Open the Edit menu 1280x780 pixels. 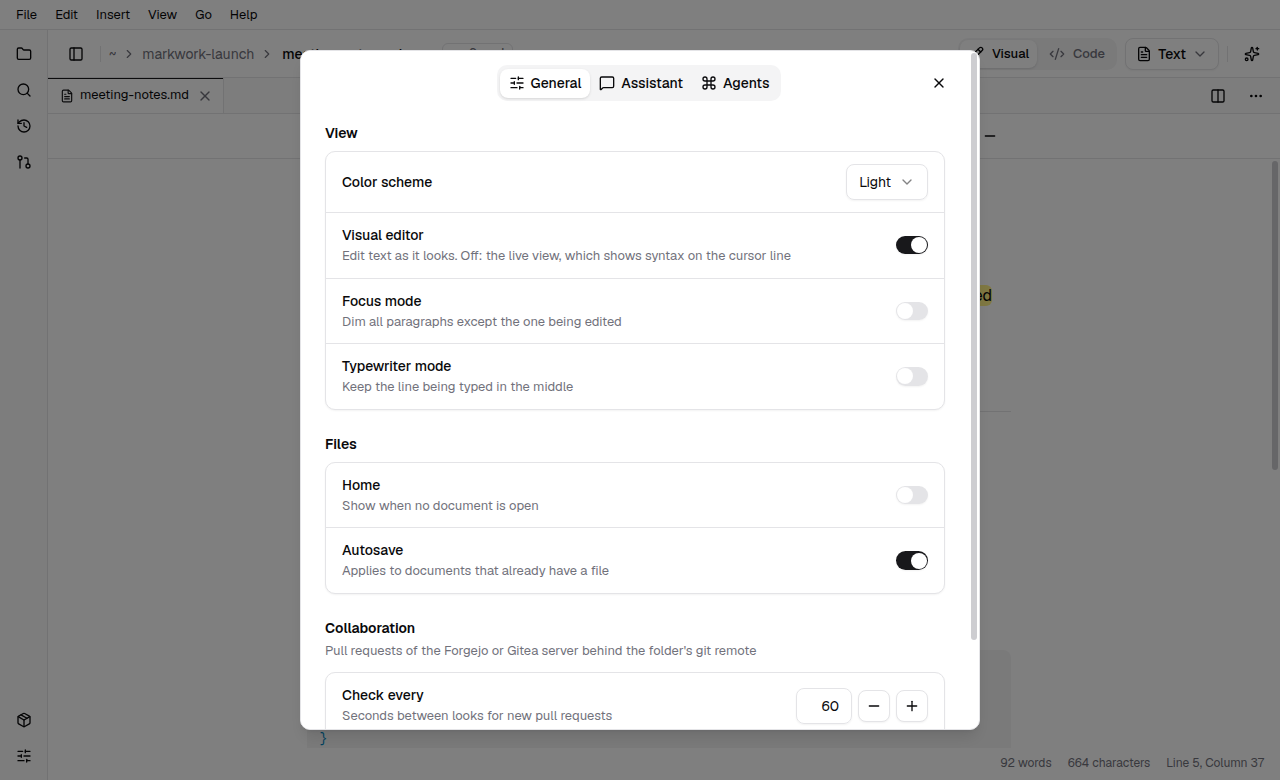pos(66,15)
